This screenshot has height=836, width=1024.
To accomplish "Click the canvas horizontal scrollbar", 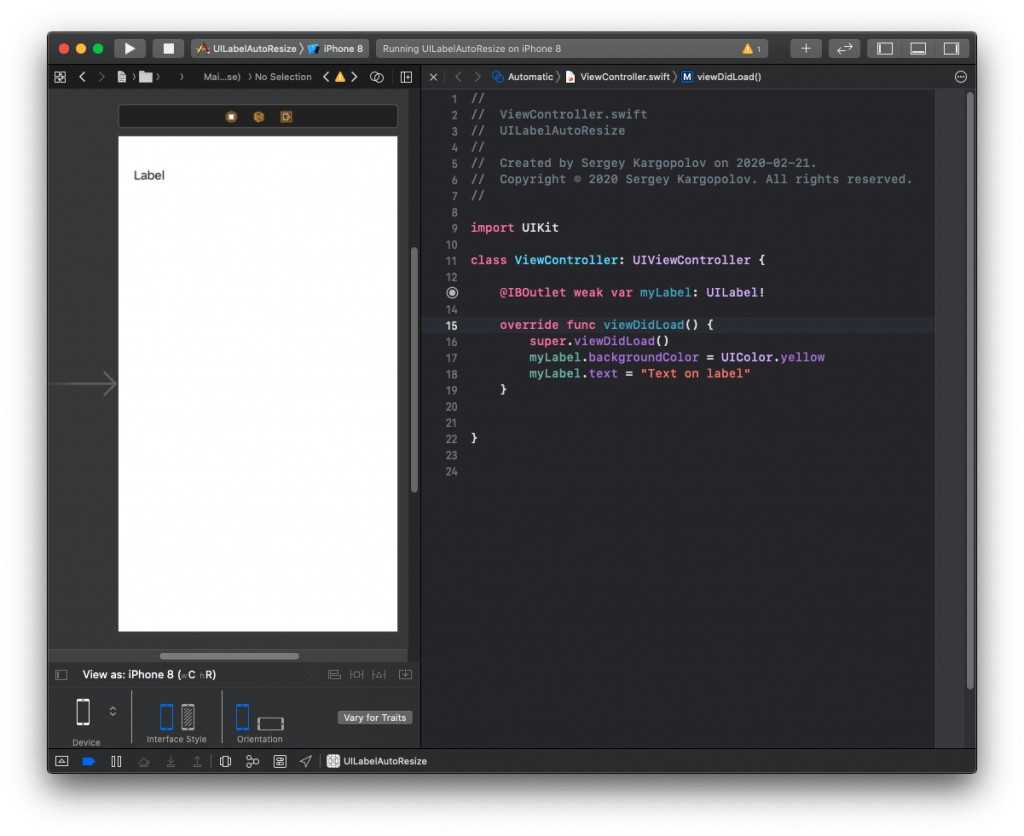I will (229, 656).
